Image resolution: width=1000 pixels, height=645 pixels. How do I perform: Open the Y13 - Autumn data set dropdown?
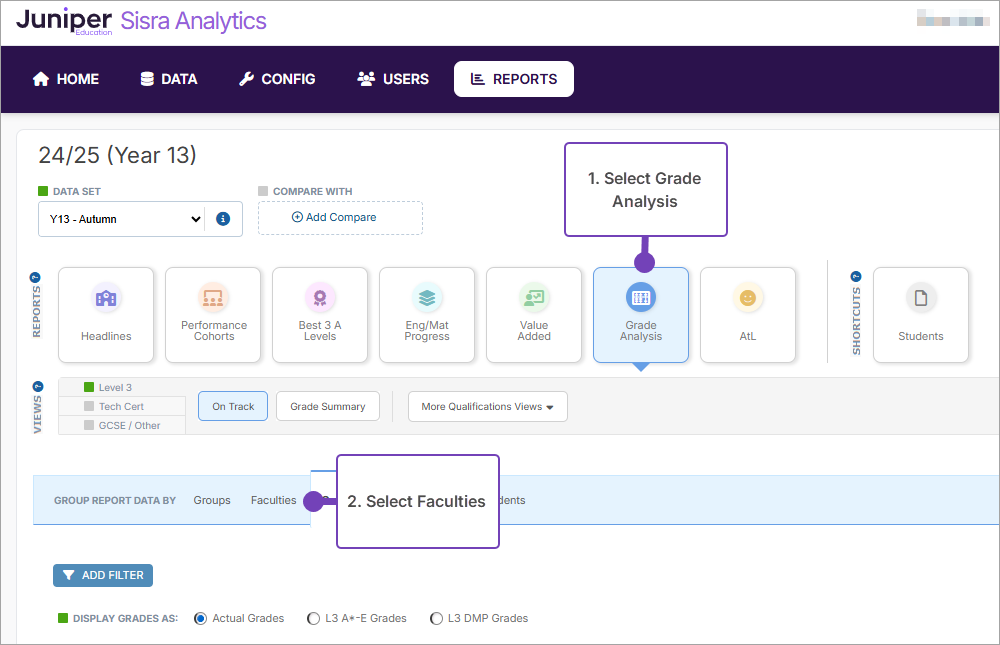[120, 218]
